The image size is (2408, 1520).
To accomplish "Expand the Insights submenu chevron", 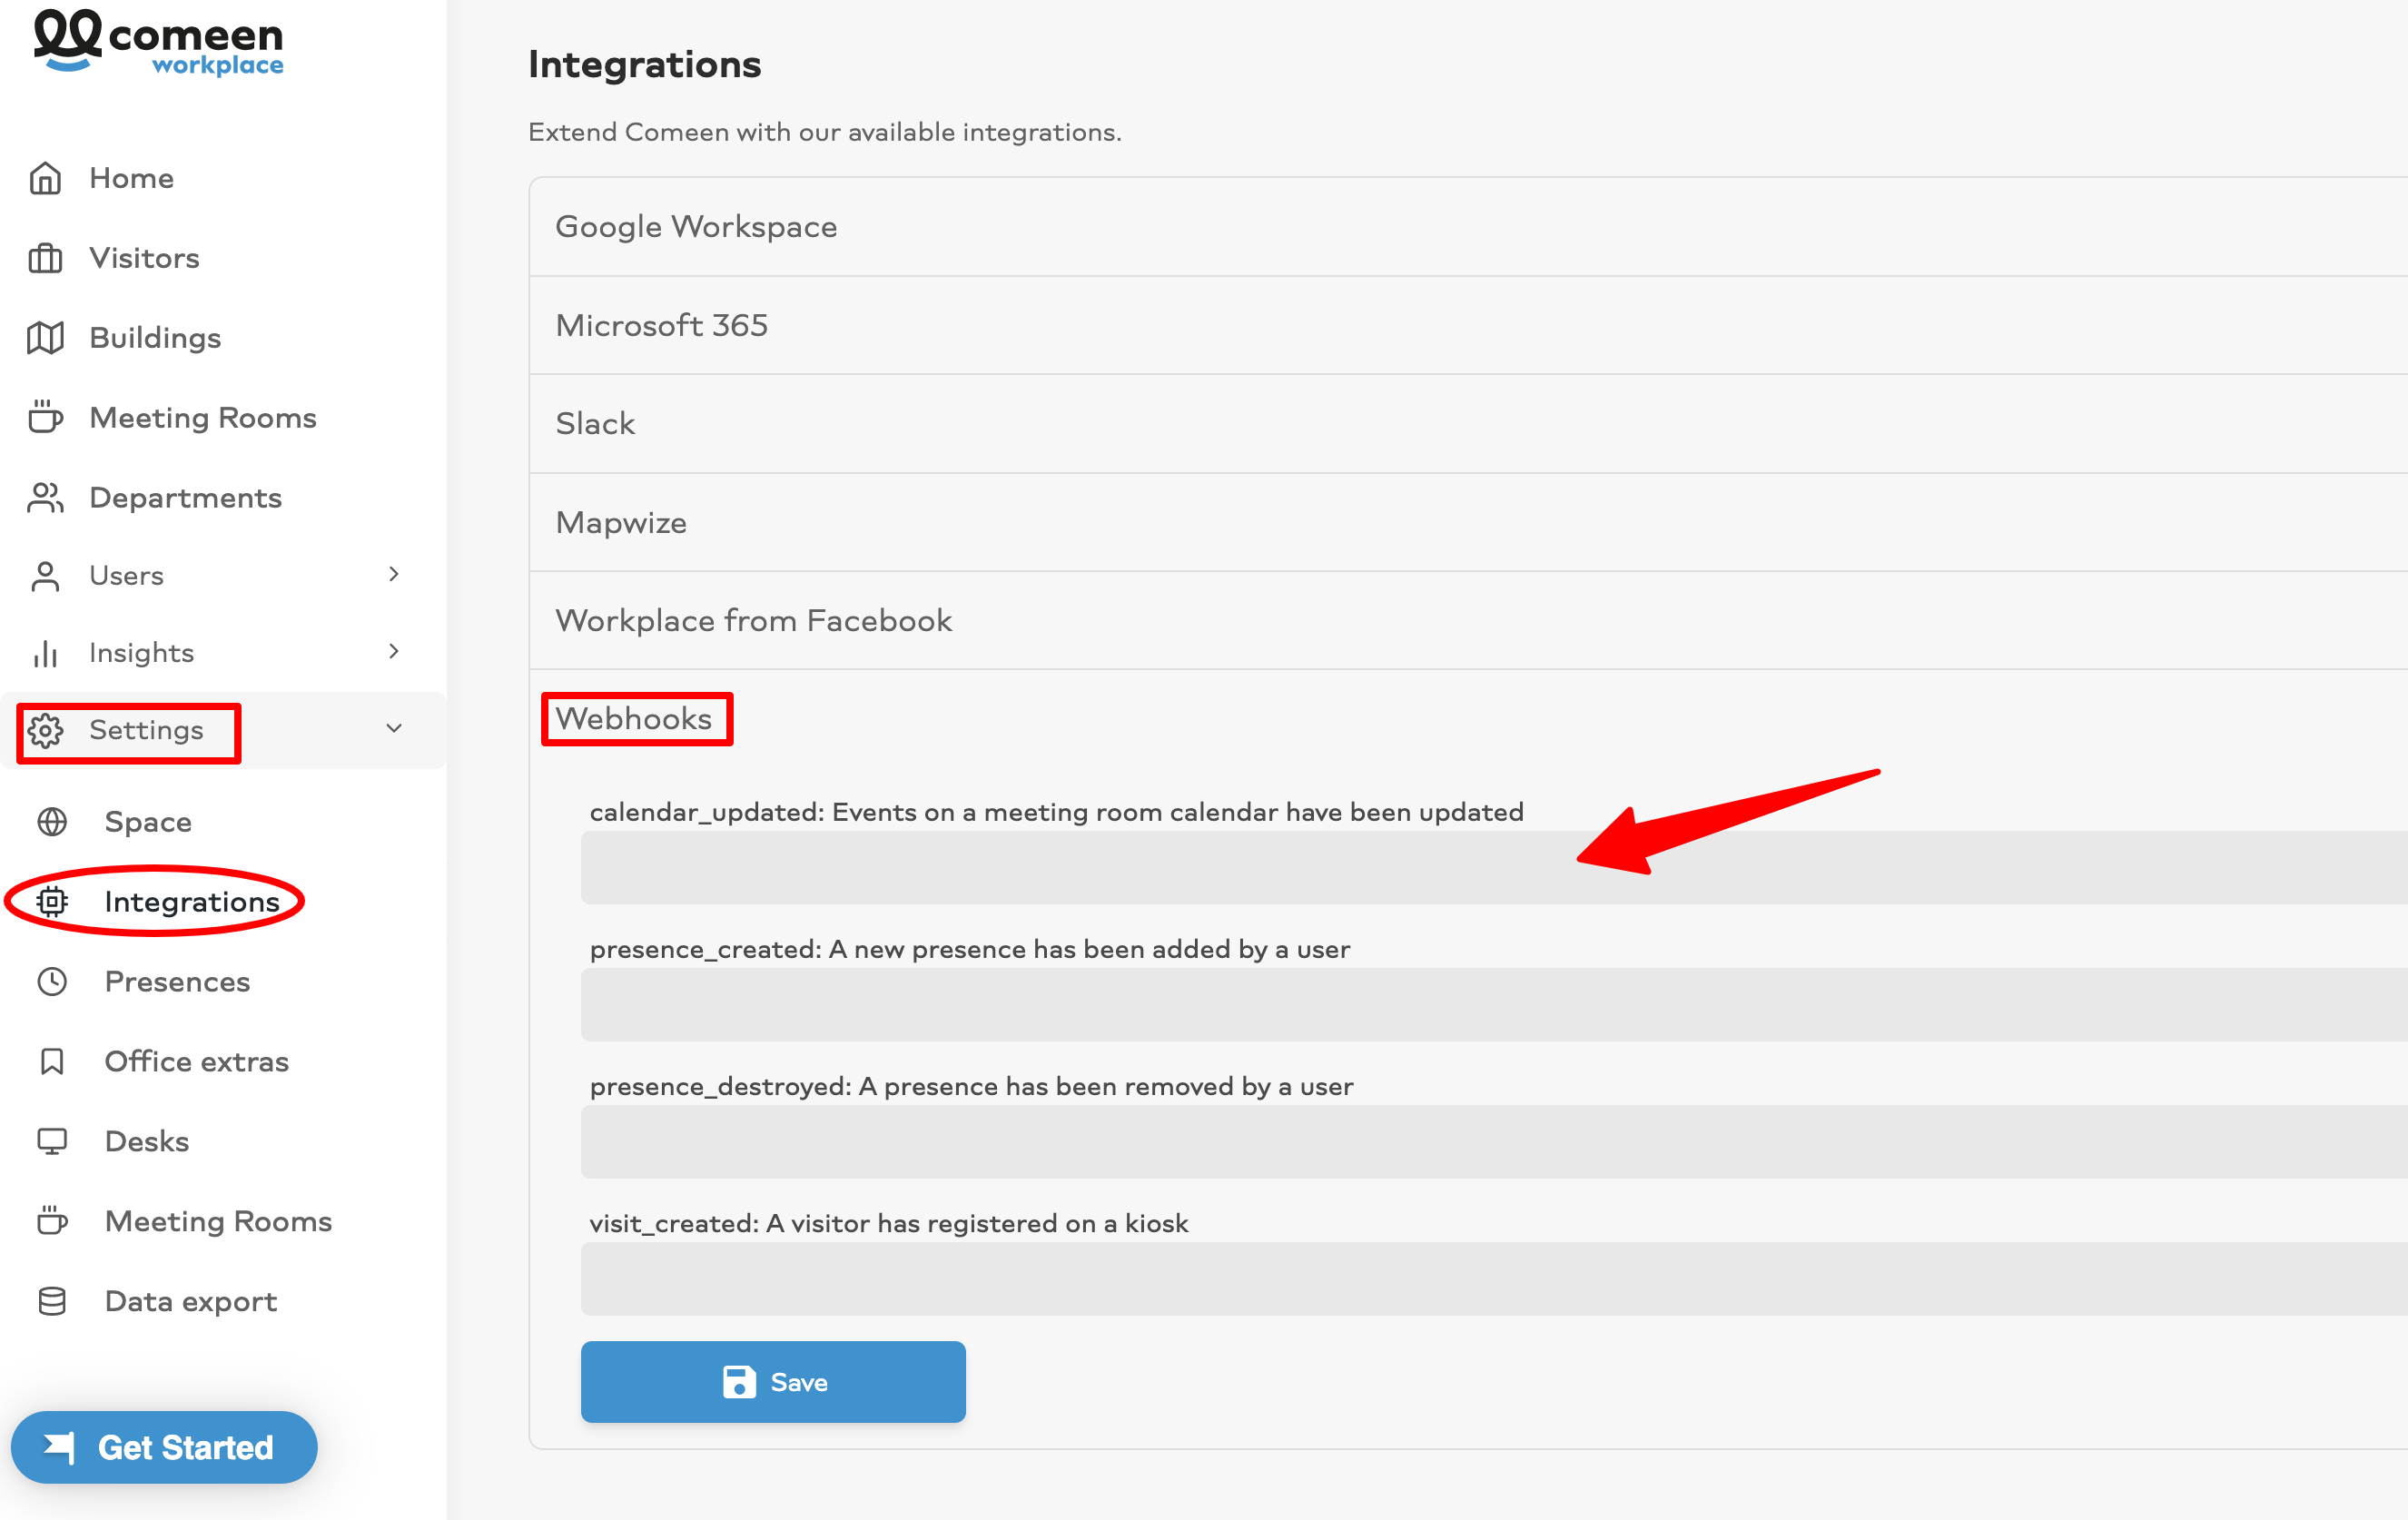I will (x=394, y=651).
